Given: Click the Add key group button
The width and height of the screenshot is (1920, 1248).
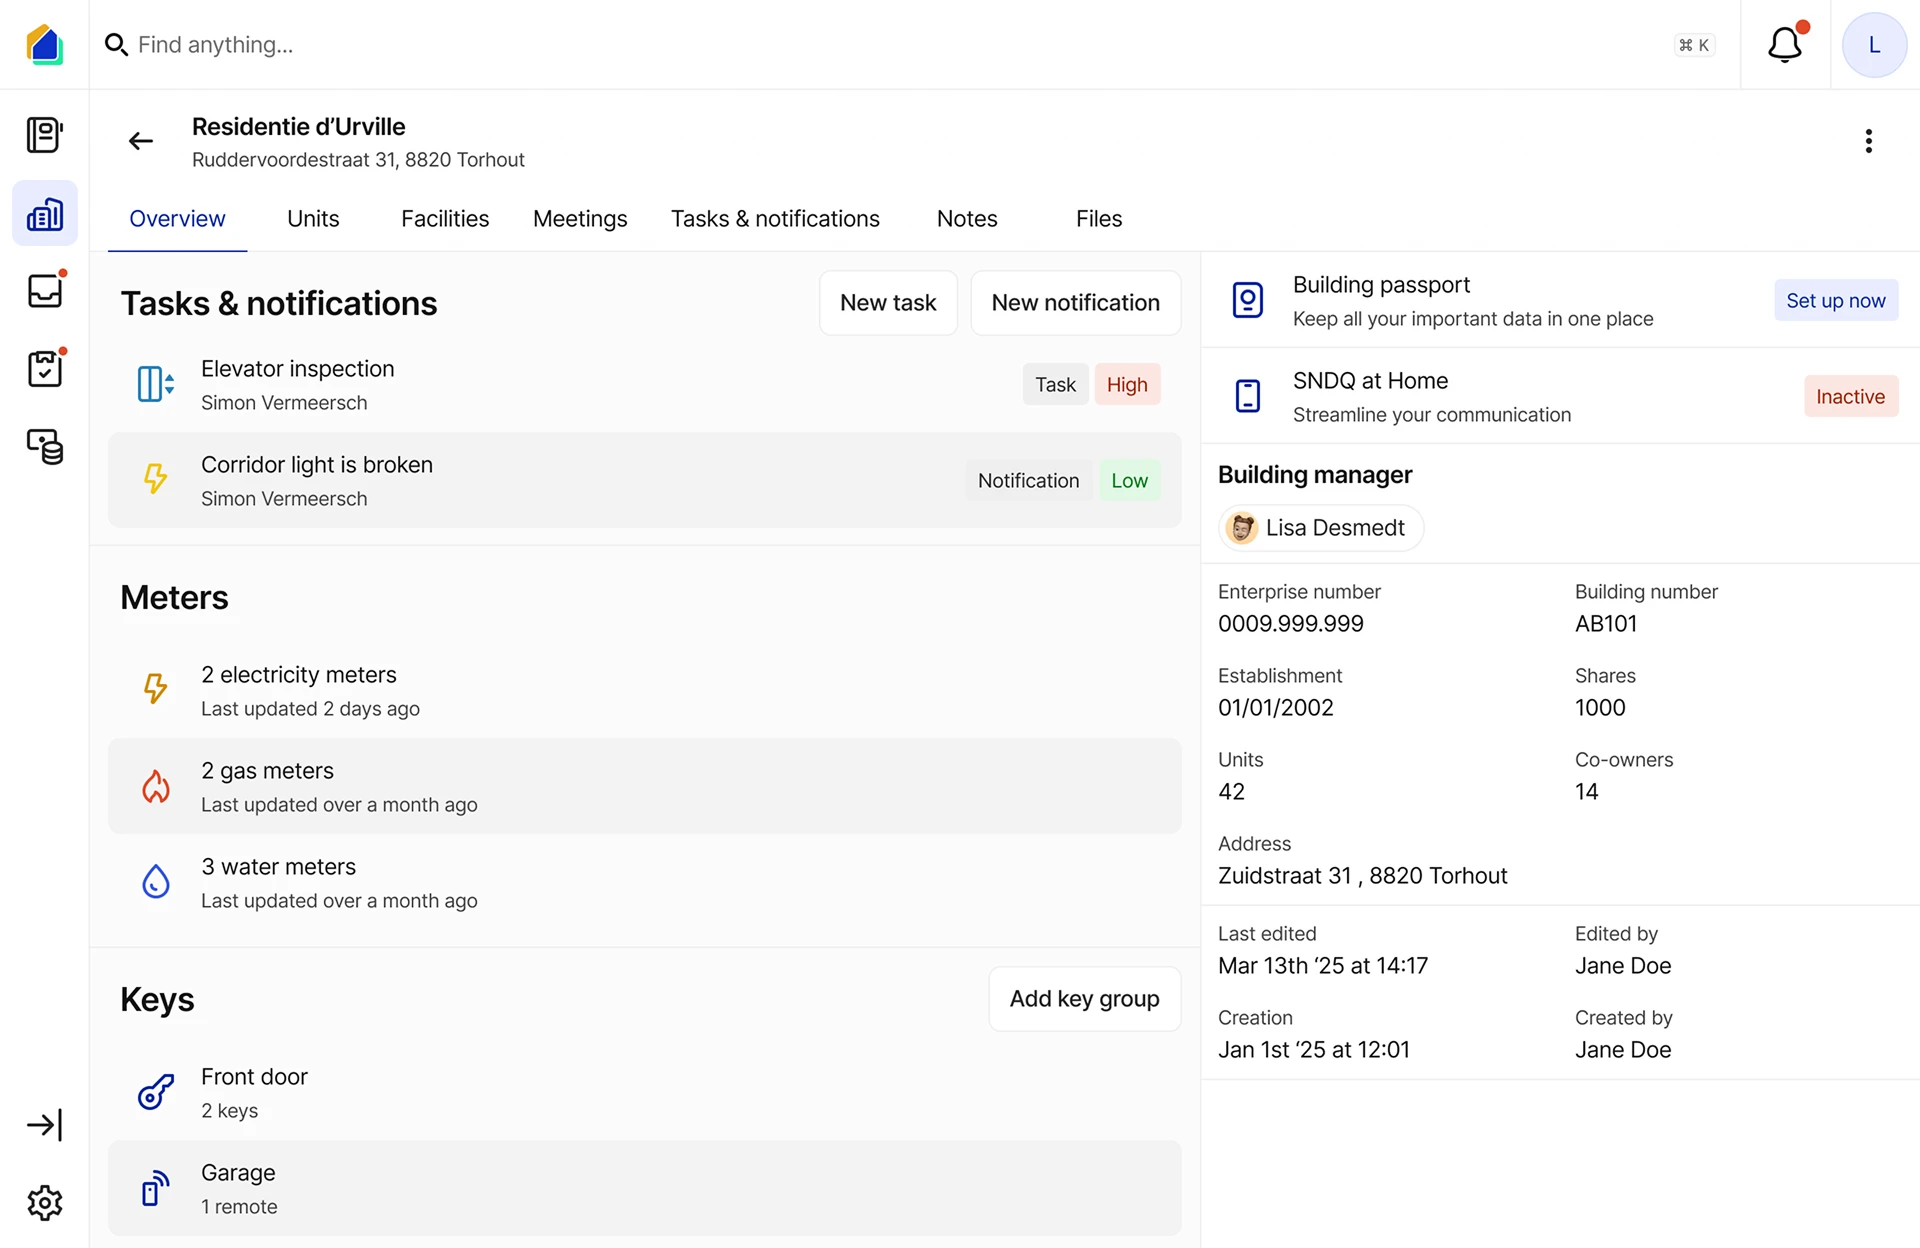Looking at the screenshot, I should pyautogui.click(x=1084, y=999).
